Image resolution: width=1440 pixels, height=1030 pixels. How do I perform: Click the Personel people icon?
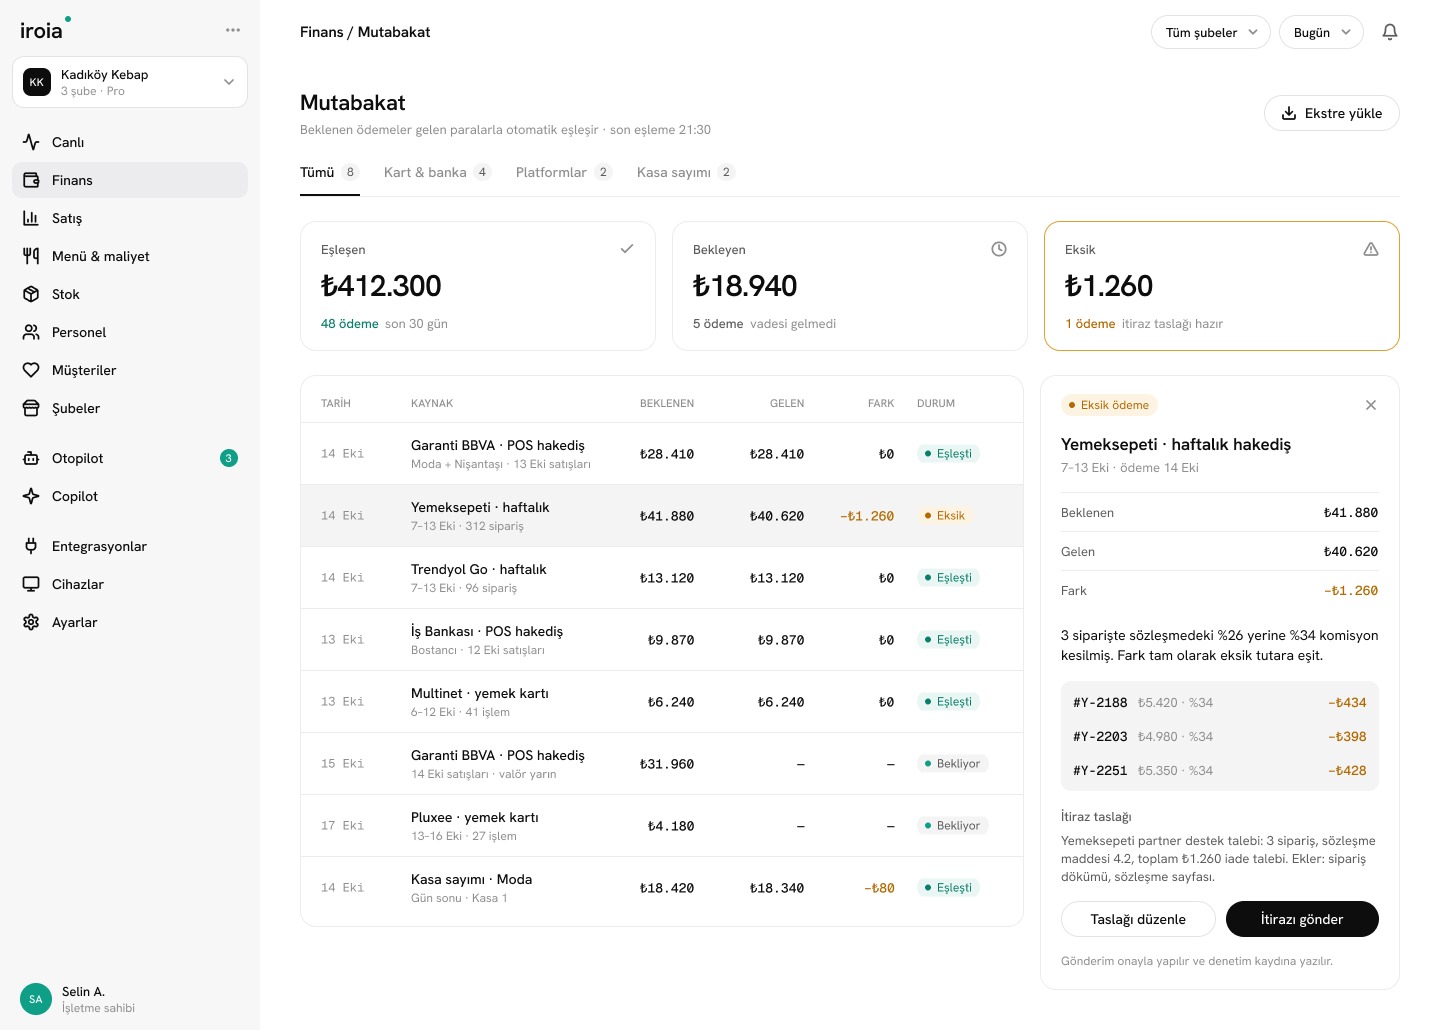click(31, 332)
